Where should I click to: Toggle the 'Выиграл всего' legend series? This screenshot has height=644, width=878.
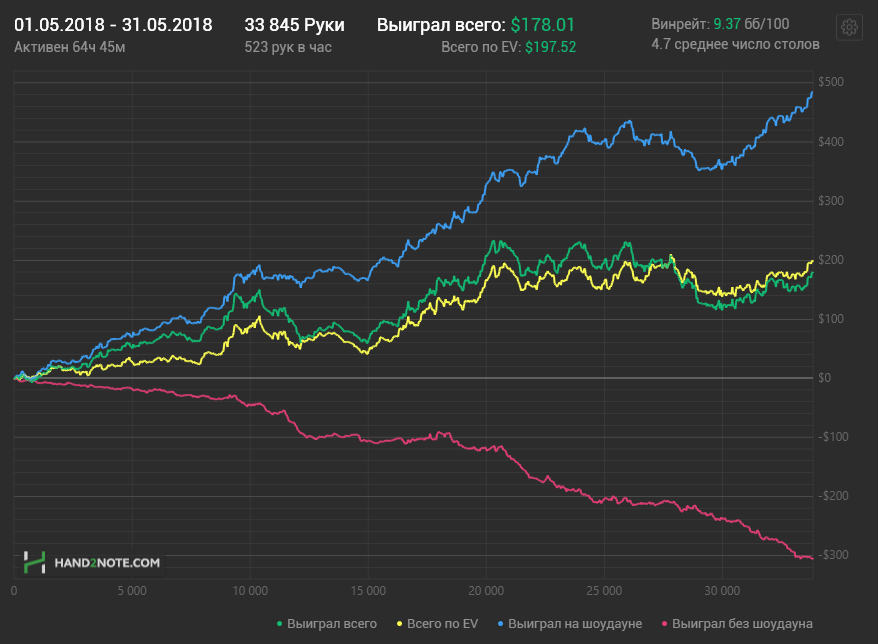tap(327, 624)
